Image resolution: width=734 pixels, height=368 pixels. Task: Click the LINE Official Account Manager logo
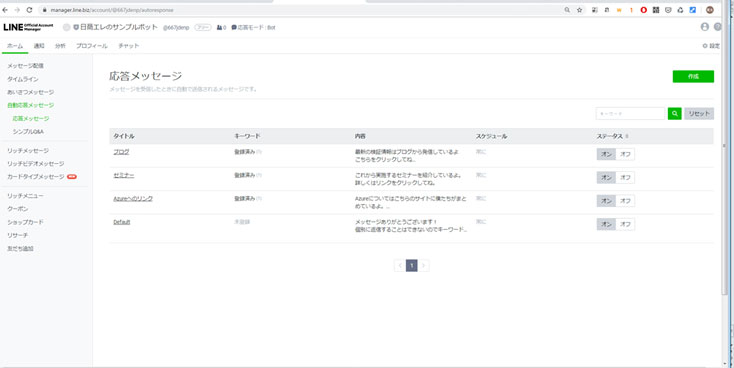point(28,27)
